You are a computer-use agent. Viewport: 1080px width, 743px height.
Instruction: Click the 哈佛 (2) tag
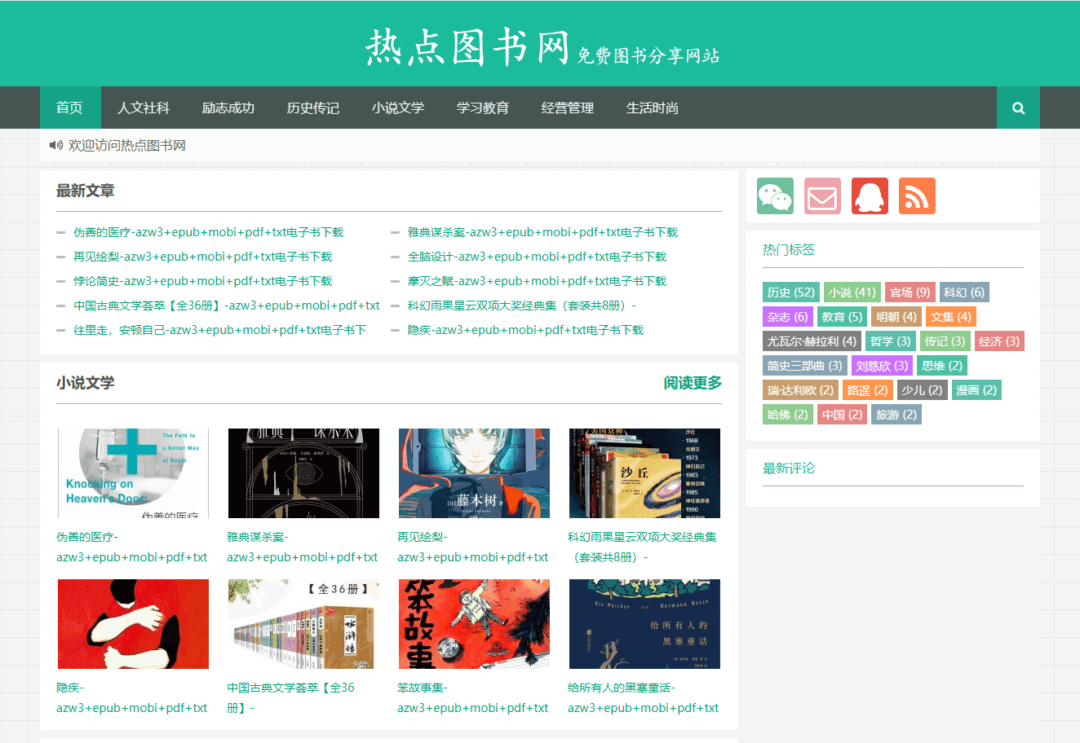[787, 414]
